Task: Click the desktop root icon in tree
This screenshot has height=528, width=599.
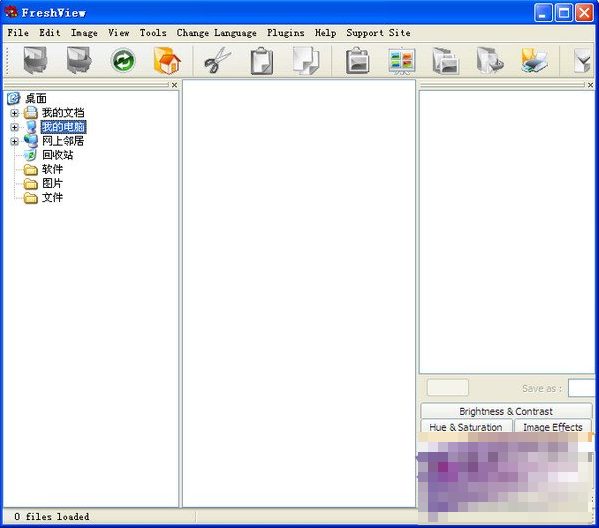Action: 14,98
